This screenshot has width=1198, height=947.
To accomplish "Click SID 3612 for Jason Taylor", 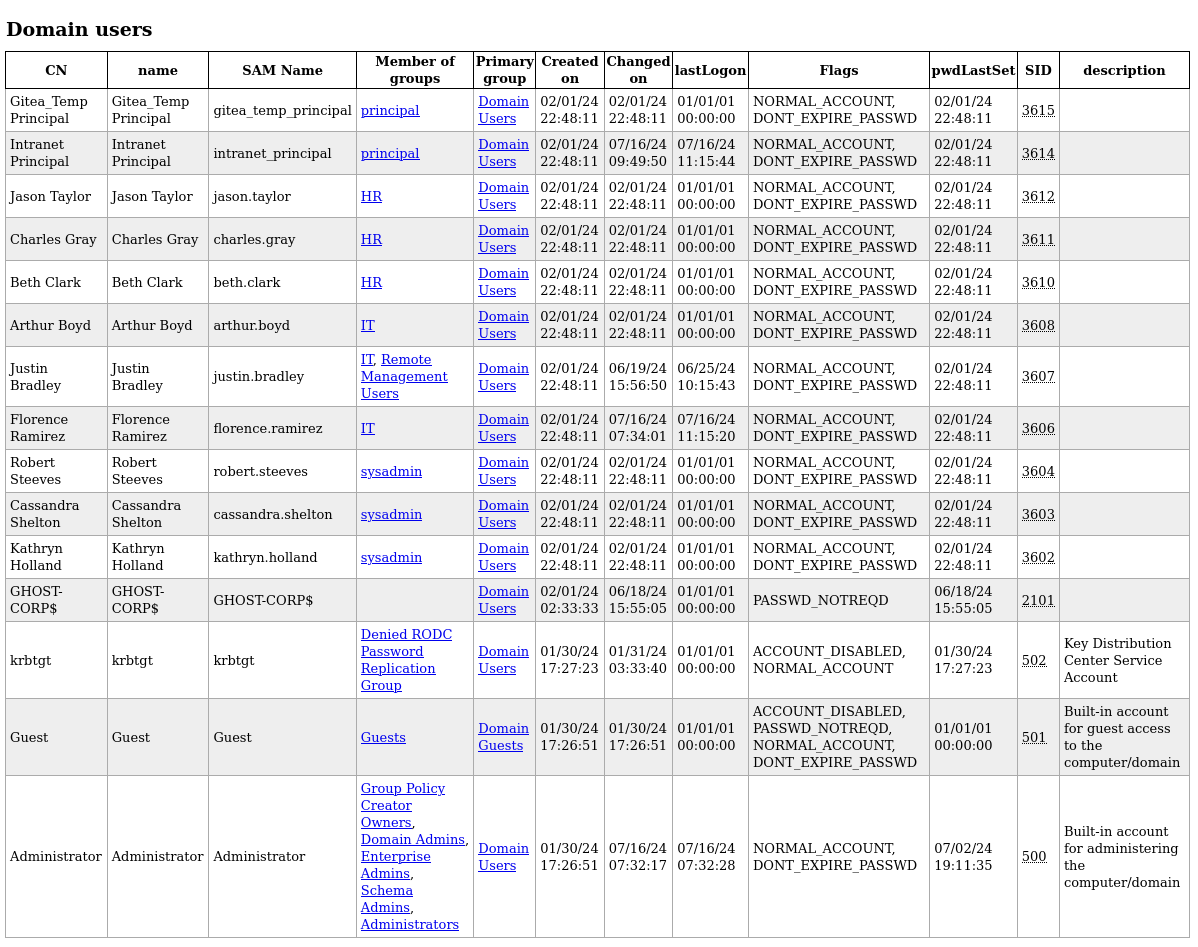I will (1038, 196).
